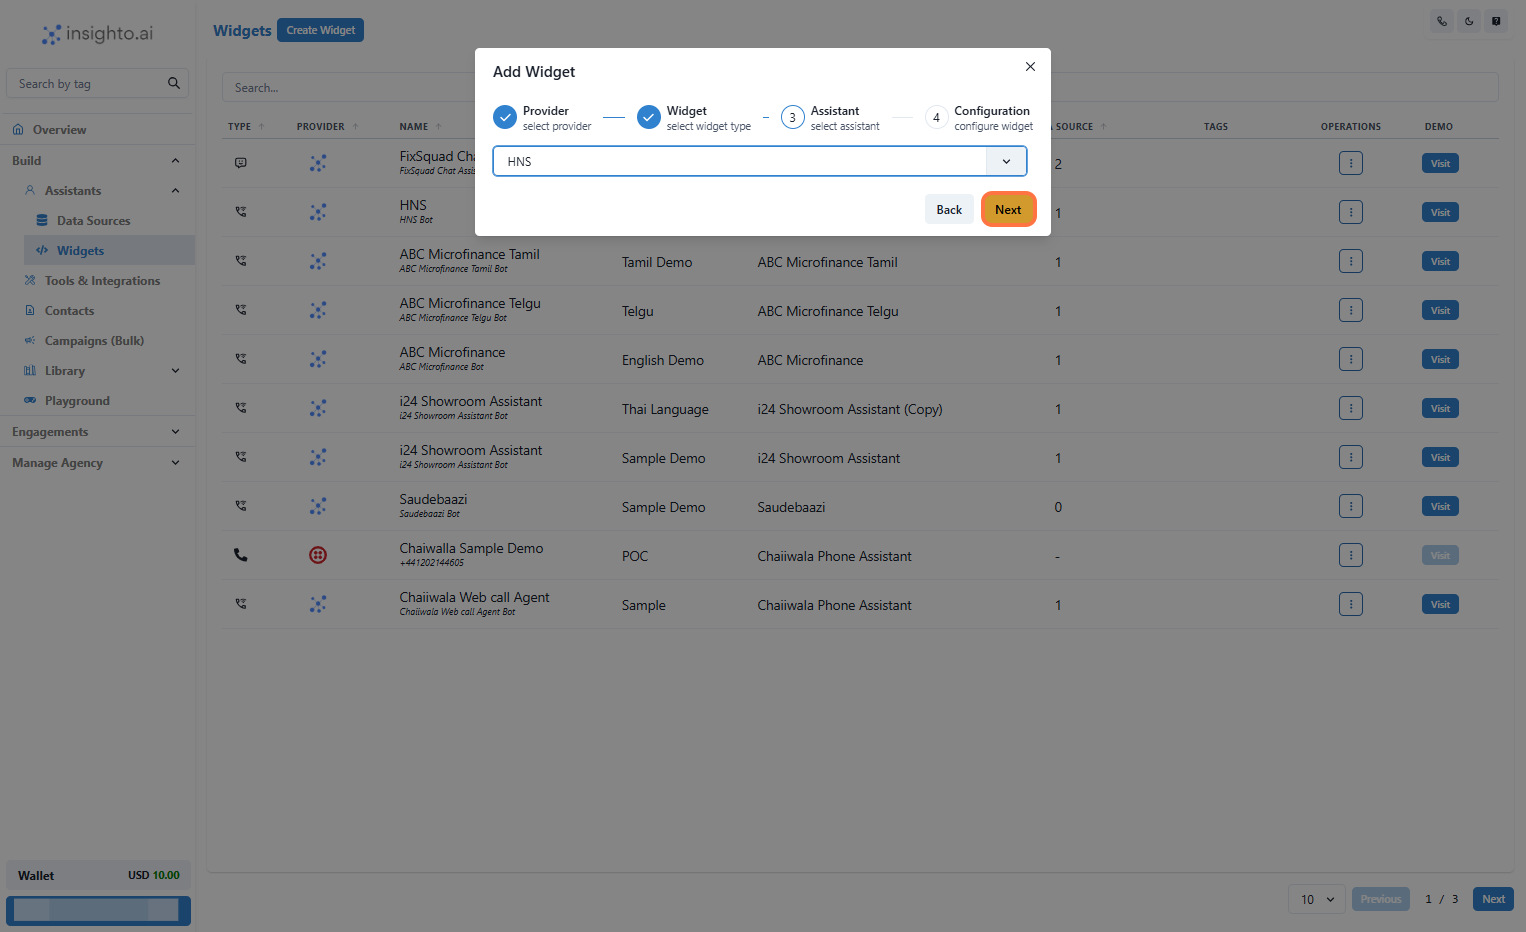
Task: Go to next page of widgets table
Action: (1493, 899)
